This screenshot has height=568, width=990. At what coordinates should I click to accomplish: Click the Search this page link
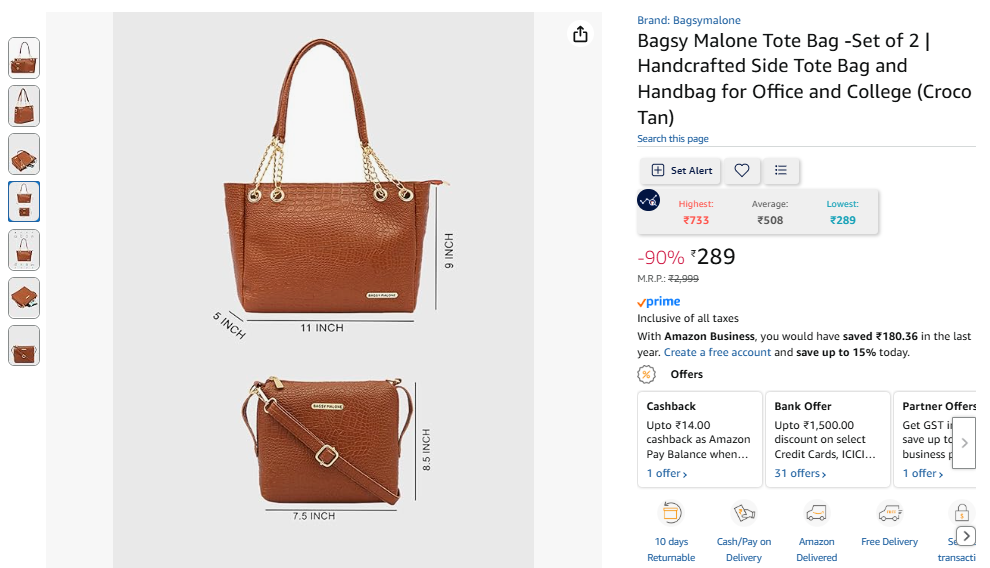tap(672, 138)
